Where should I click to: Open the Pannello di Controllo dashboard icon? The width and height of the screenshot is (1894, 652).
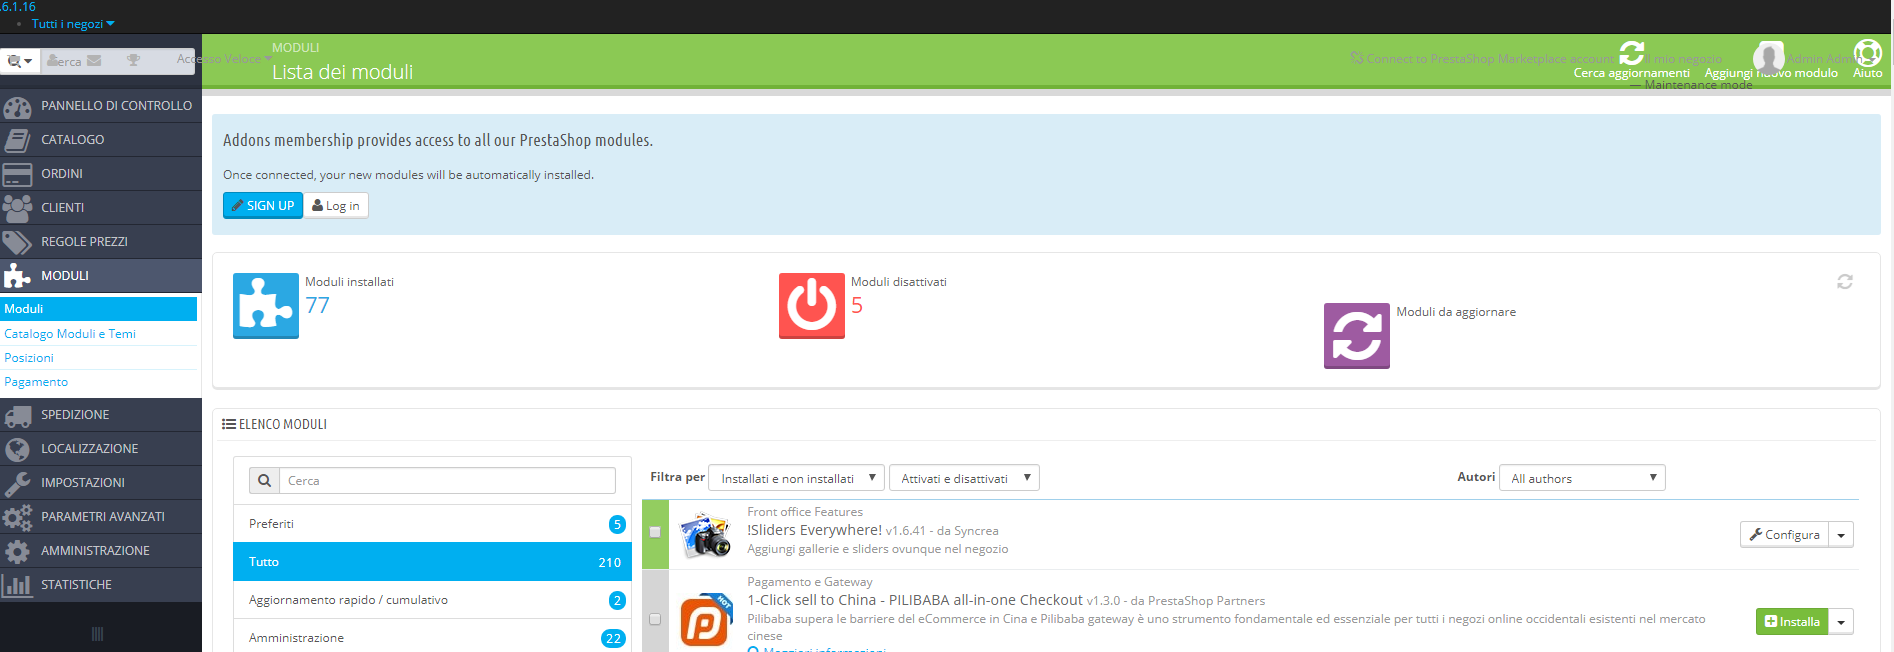pyautogui.click(x=17, y=106)
